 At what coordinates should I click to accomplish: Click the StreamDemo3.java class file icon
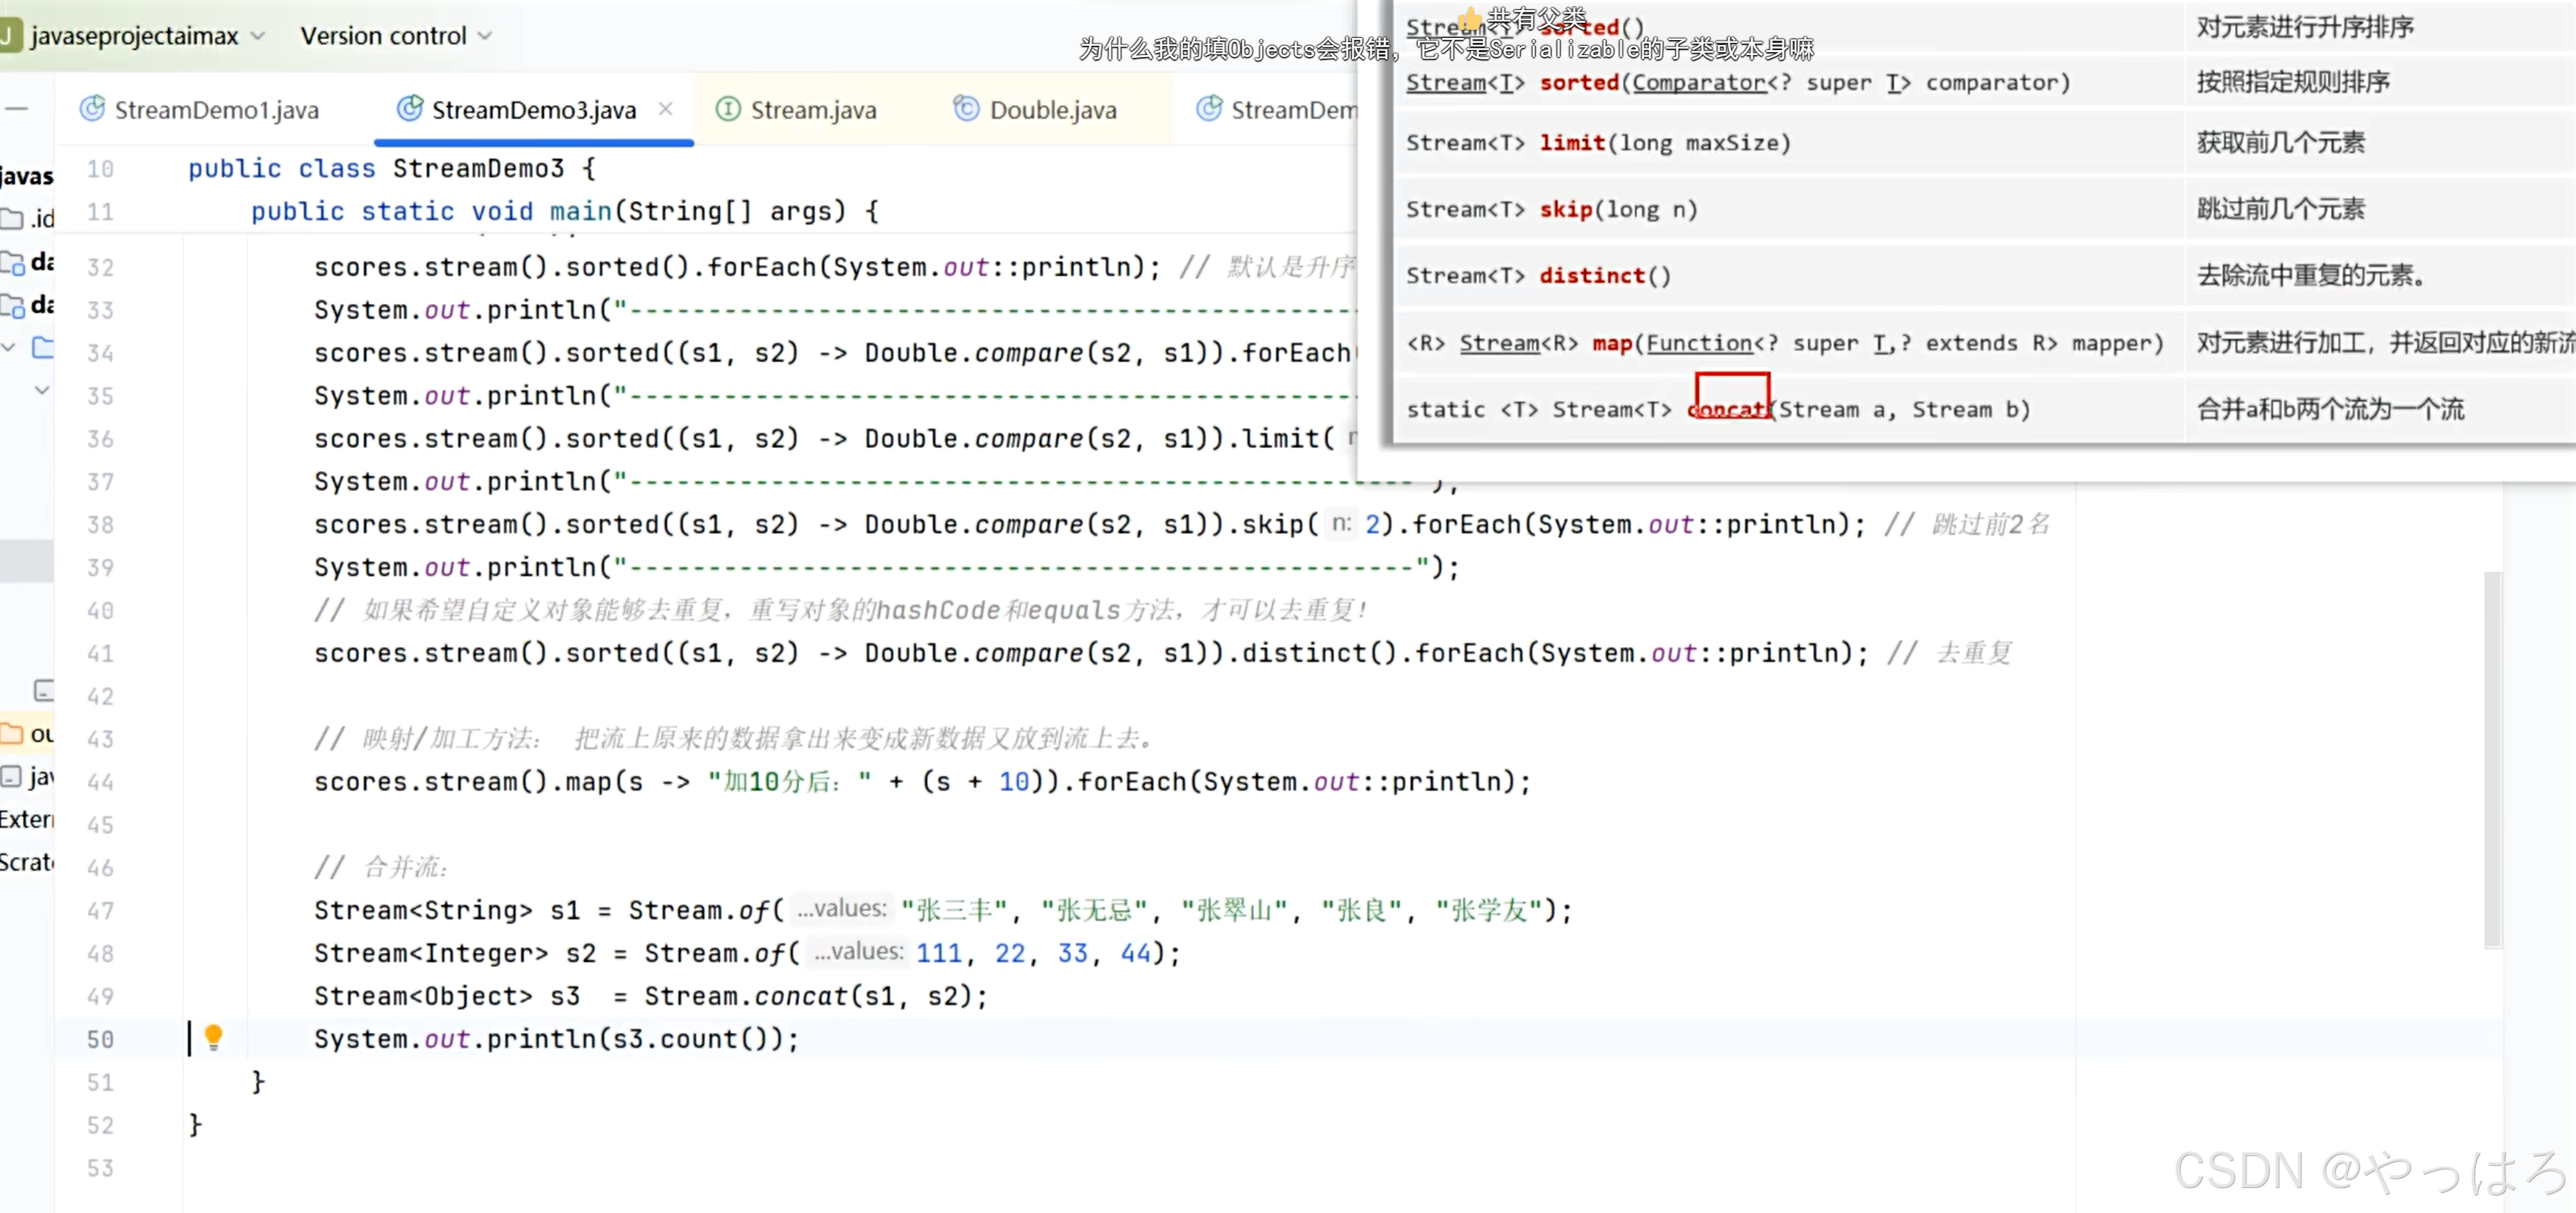coord(409,109)
